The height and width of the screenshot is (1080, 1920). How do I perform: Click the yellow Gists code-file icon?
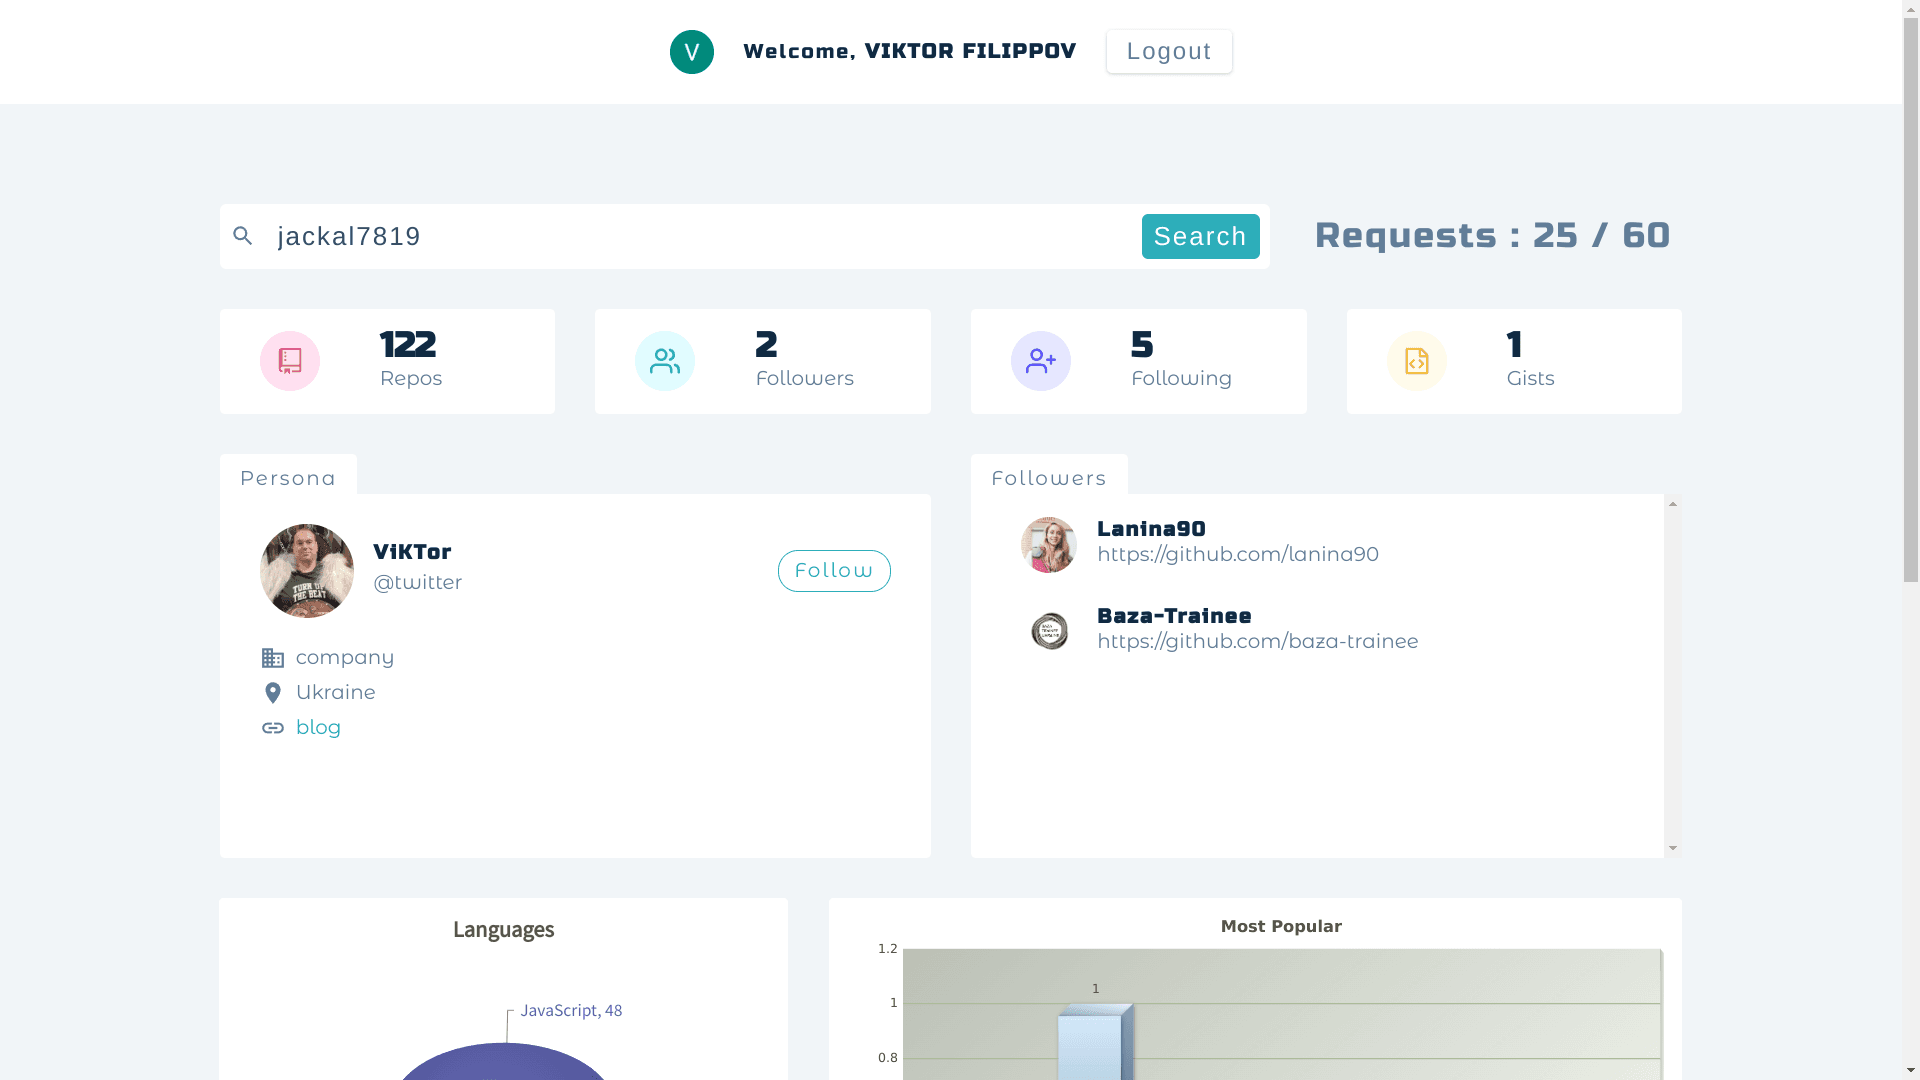[x=1417, y=361]
